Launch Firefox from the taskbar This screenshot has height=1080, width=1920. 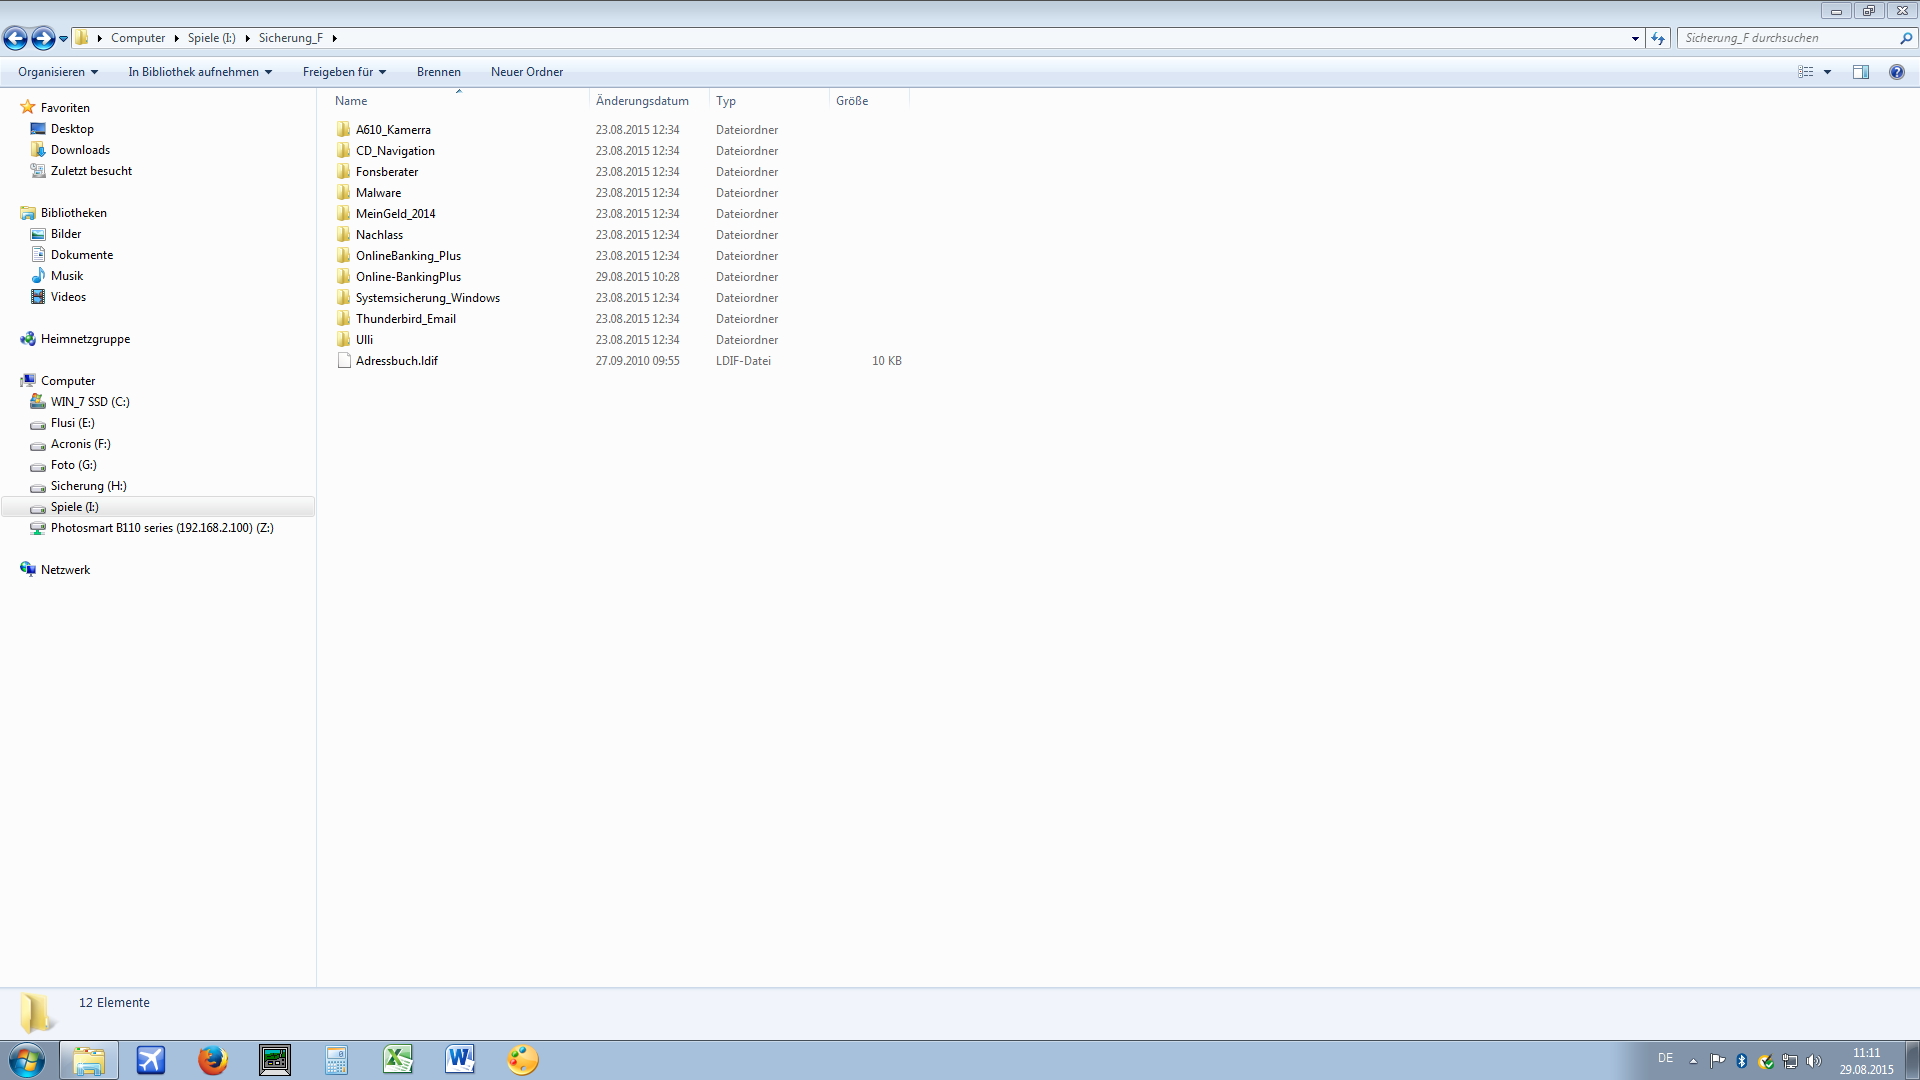[212, 1060]
